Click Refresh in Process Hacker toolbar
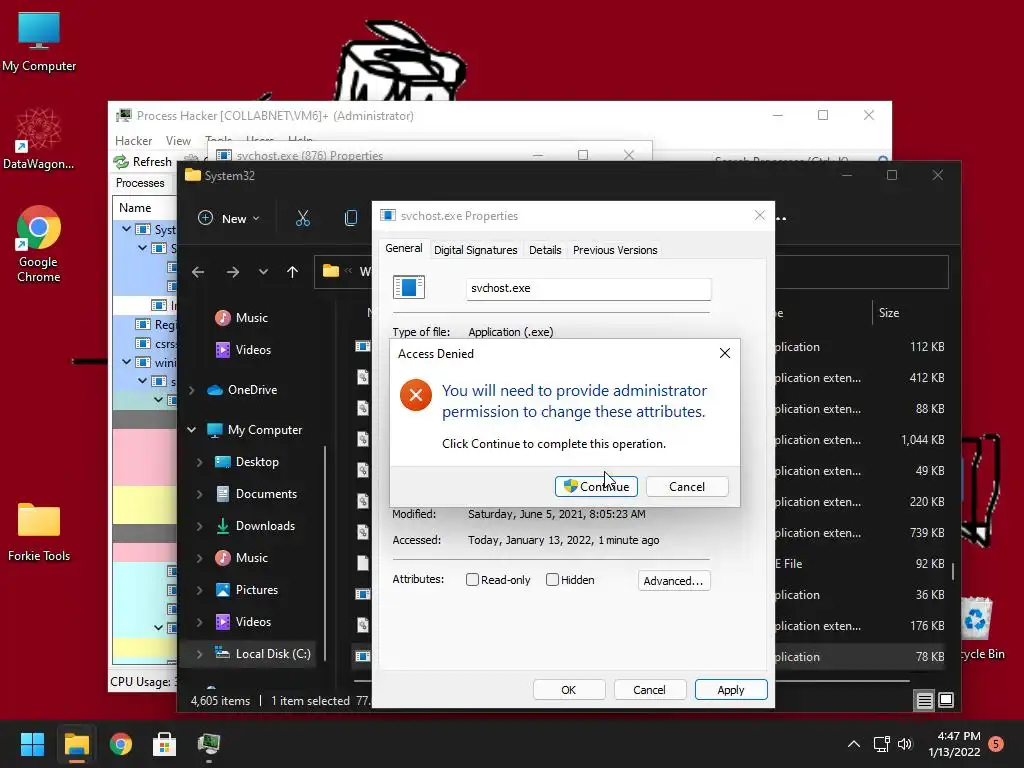 coord(143,162)
